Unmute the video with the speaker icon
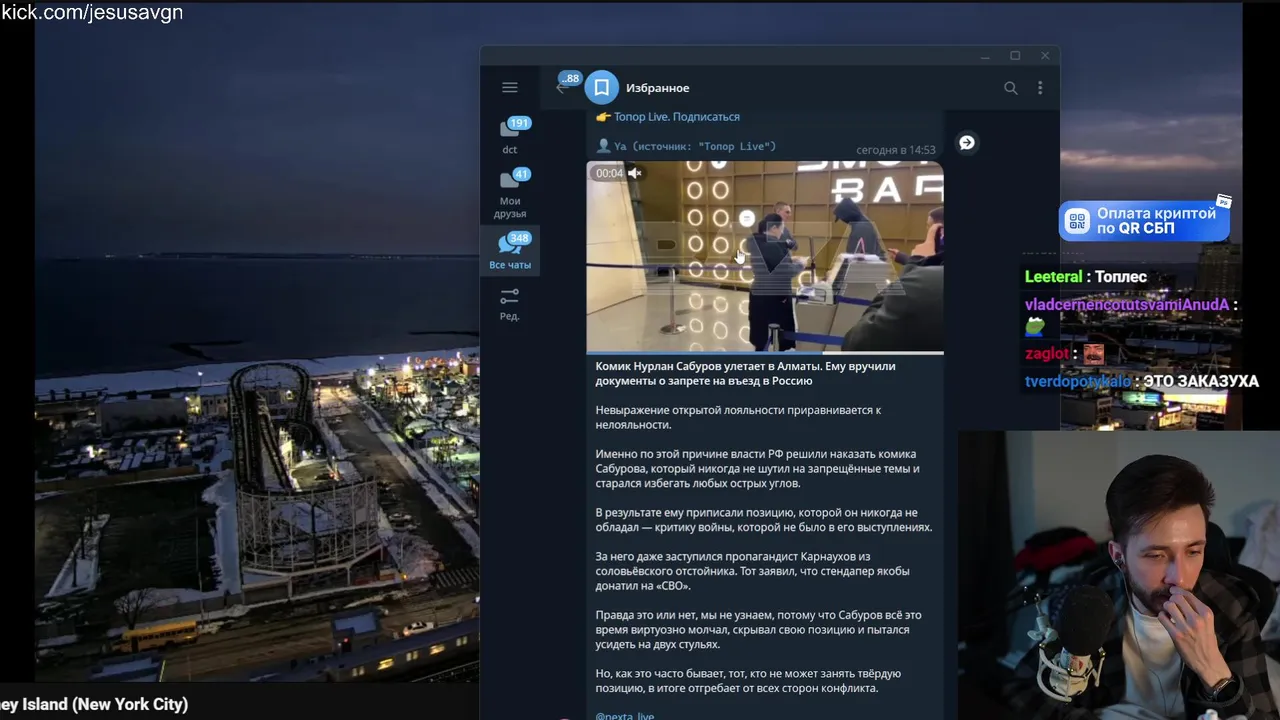The width and height of the screenshot is (1280, 720). [x=634, y=173]
